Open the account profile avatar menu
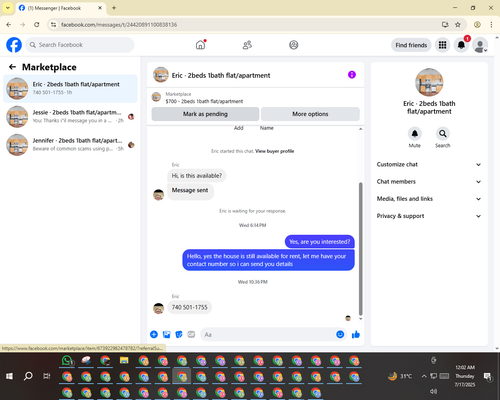This screenshot has height=400, width=500. (x=480, y=45)
